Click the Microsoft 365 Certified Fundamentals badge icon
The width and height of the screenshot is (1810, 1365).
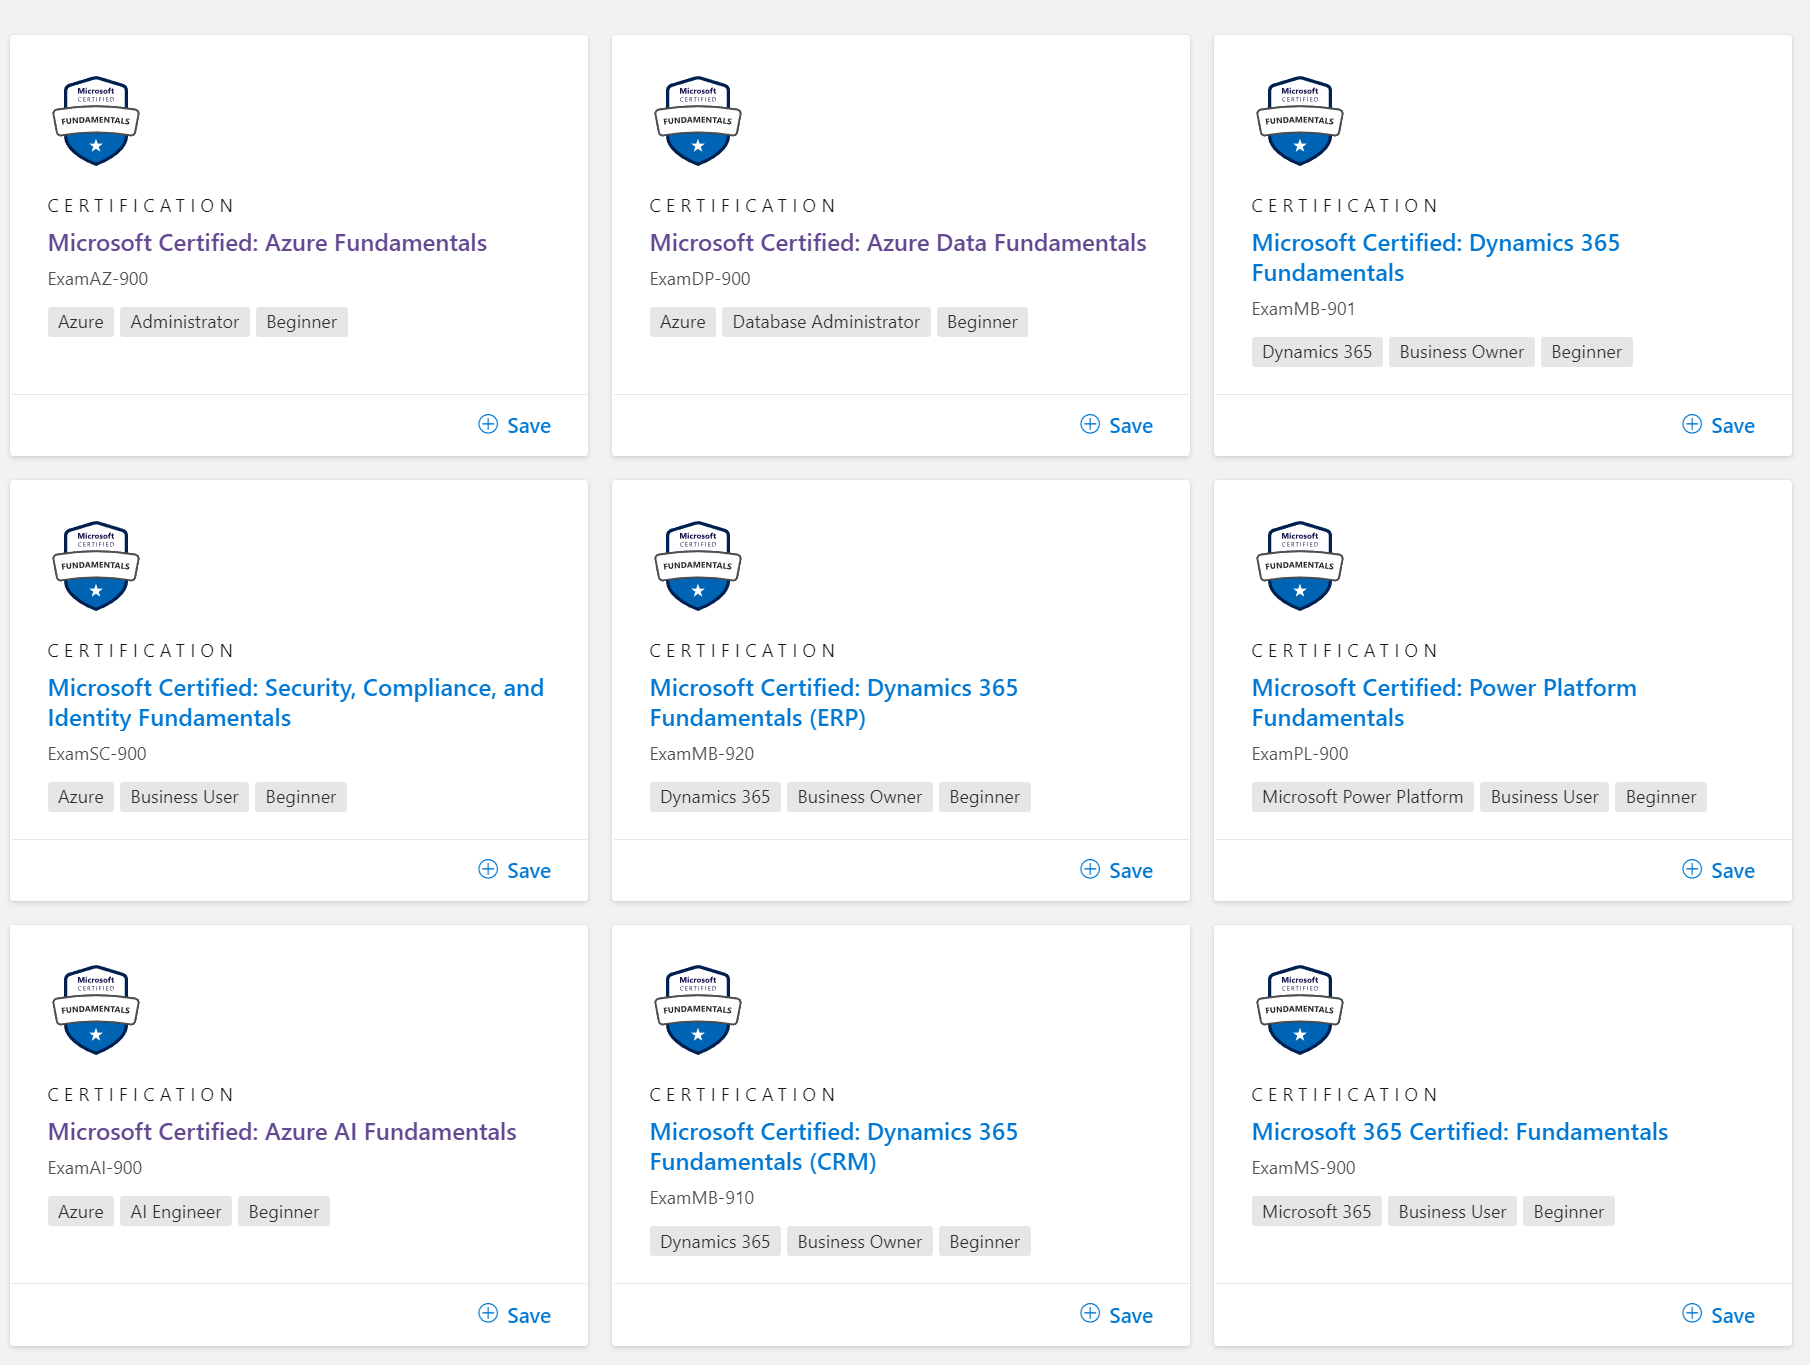[x=1300, y=1010]
